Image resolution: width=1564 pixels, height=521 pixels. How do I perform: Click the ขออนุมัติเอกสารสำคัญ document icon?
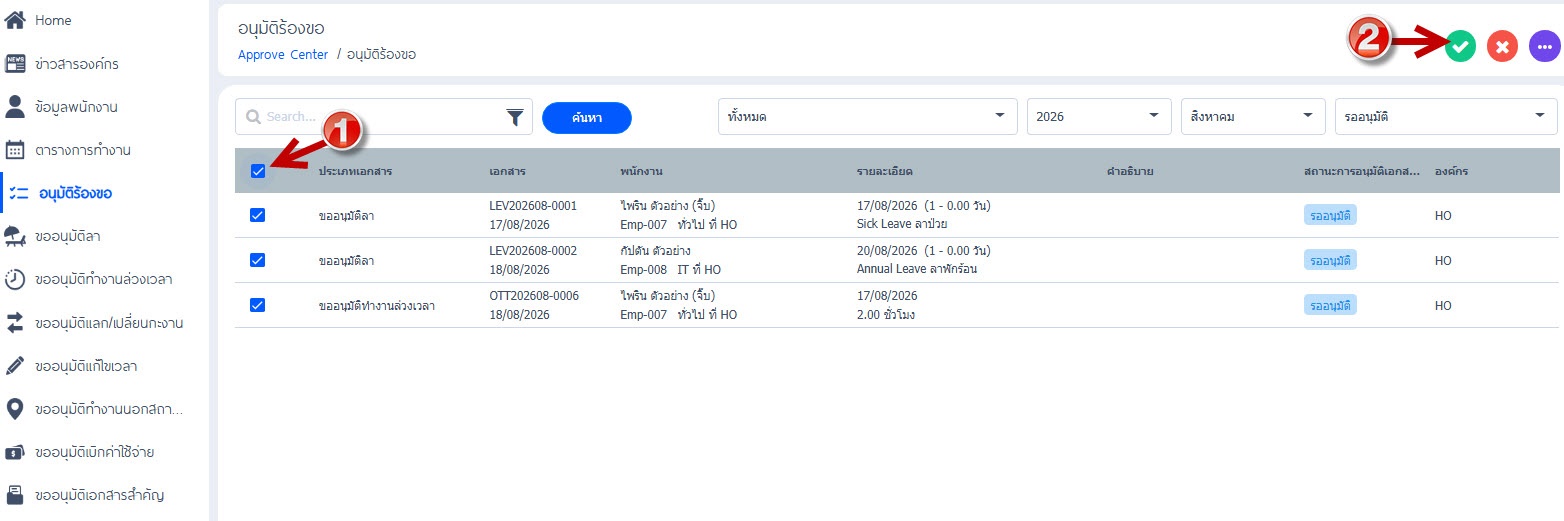(15, 495)
